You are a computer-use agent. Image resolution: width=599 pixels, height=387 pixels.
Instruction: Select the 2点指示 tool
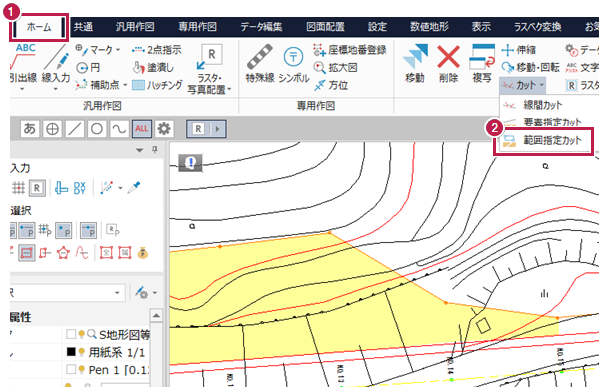(157, 50)
